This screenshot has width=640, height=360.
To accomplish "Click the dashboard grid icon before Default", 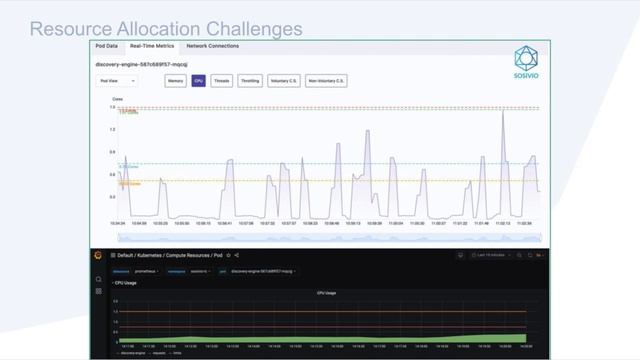I will point(113,256).
